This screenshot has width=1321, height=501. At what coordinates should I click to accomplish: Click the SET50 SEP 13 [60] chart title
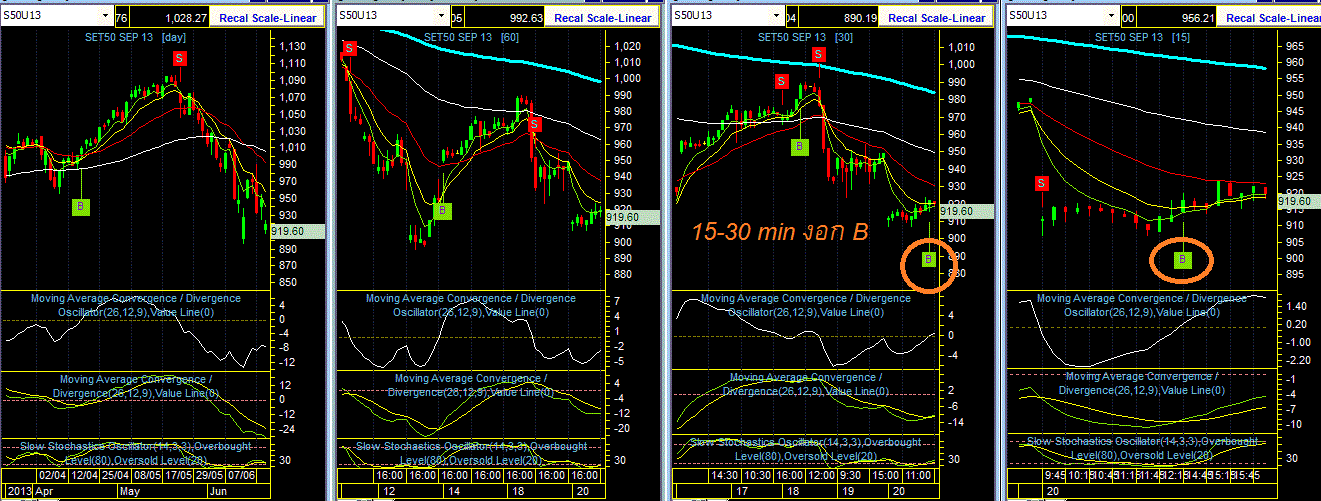point(472,37)
